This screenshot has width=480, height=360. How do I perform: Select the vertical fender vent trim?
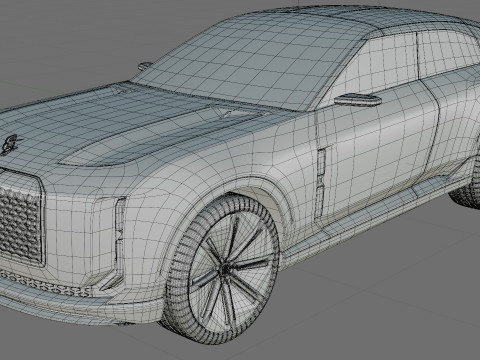[x=320, y=182]
